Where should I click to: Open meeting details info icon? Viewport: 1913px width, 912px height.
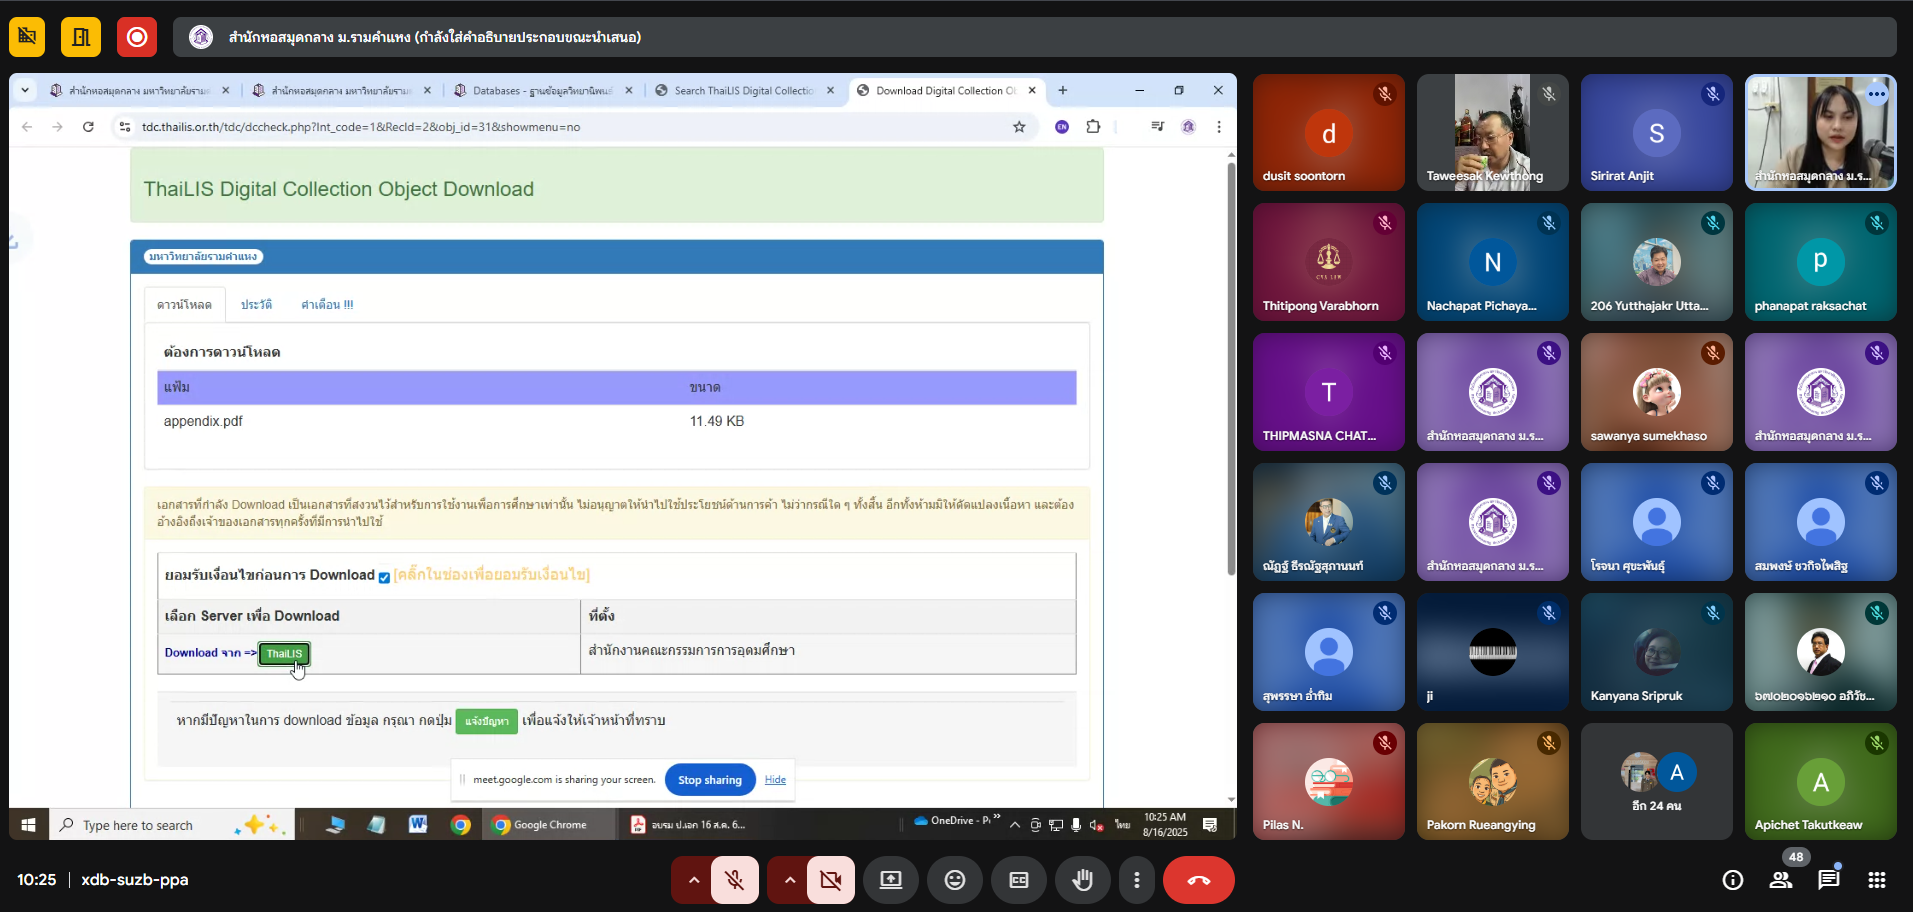1733,880
